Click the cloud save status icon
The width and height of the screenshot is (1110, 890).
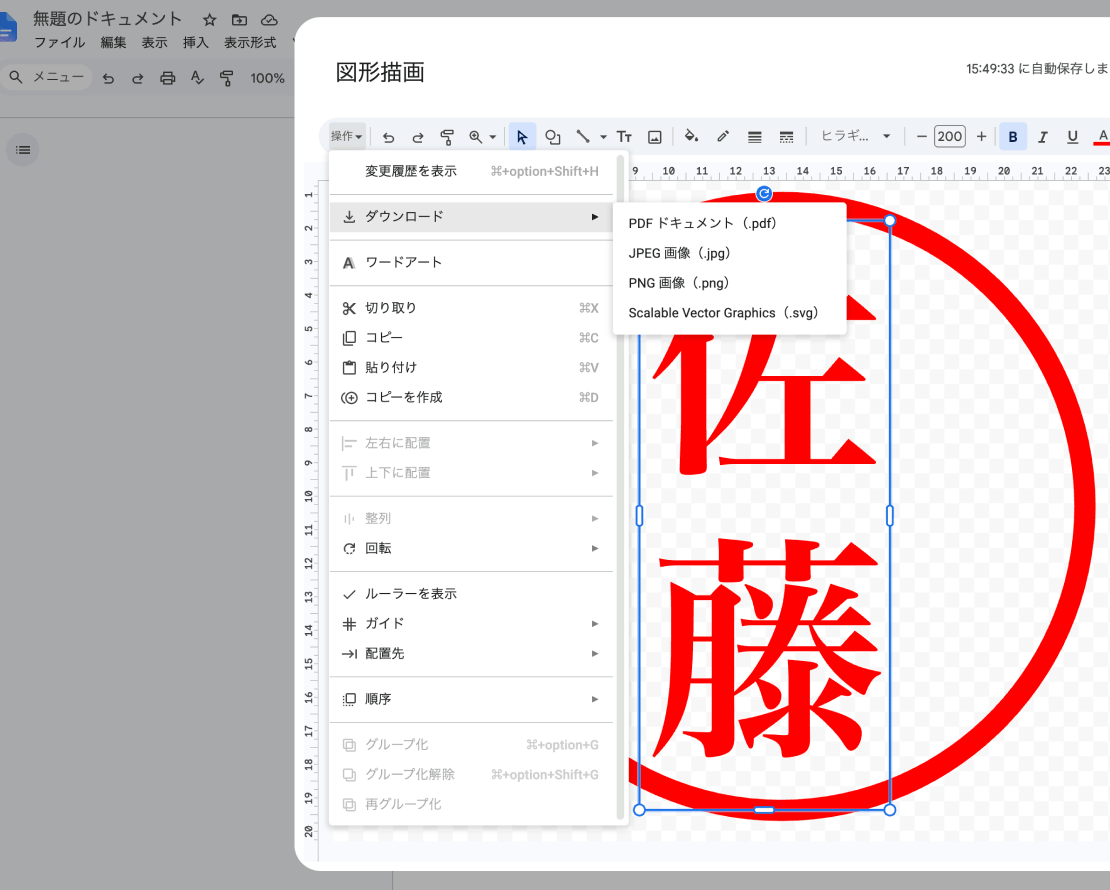pos(269,20)
